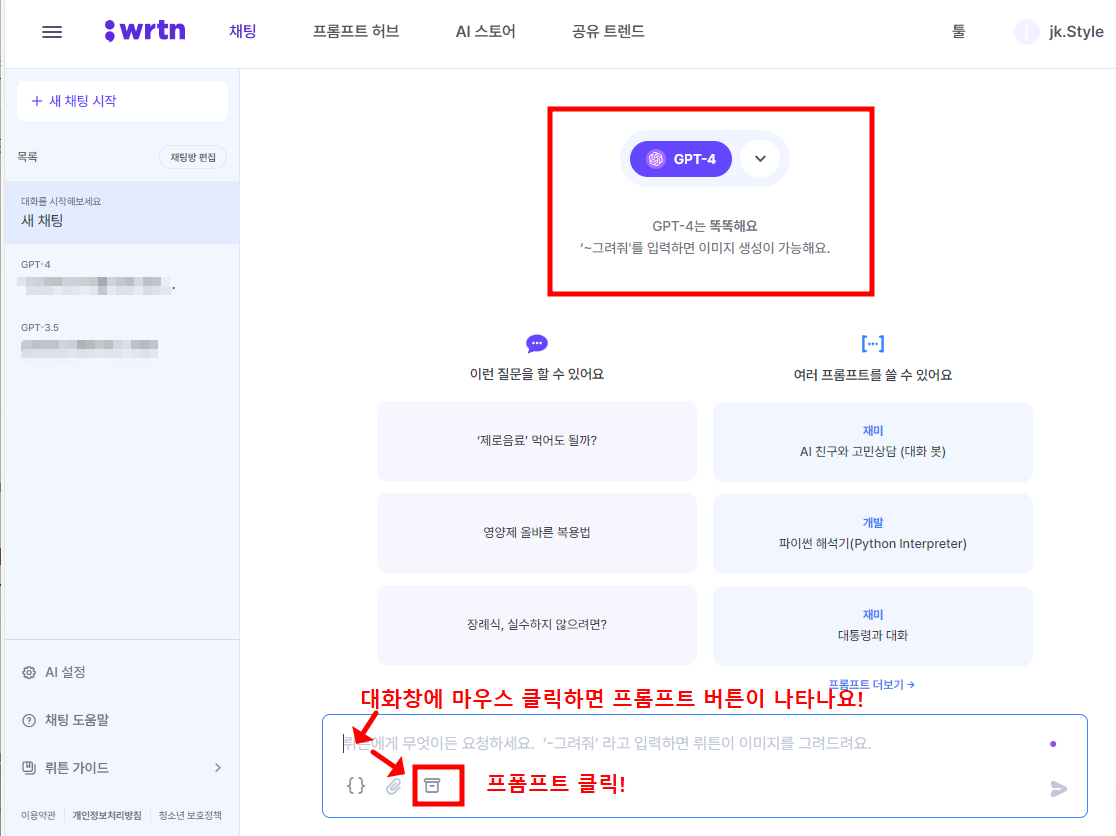Click the send message arrow icon
The width and height of the screenshot is (1116, 836).
[x=1058, y=788]
